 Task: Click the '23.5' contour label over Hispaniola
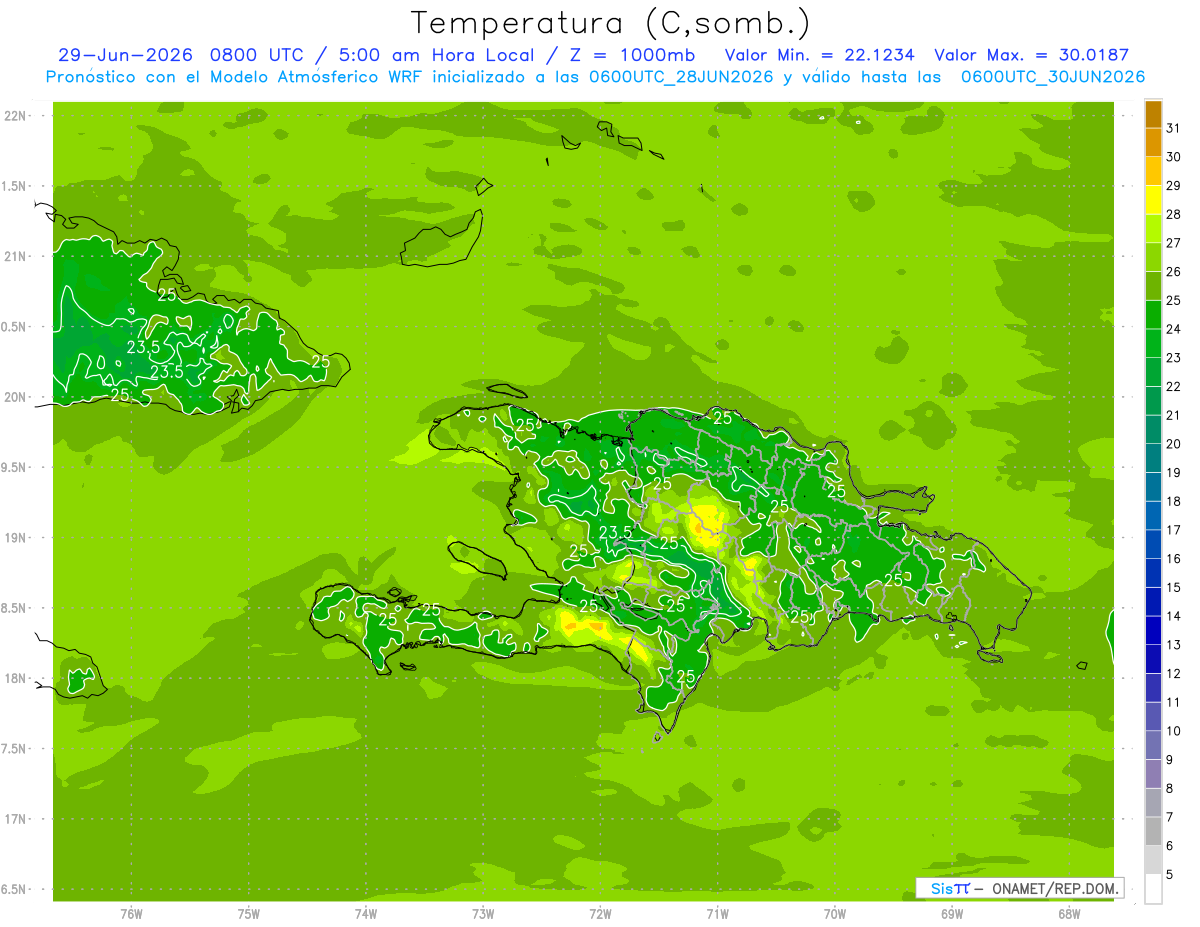point(616,533)
